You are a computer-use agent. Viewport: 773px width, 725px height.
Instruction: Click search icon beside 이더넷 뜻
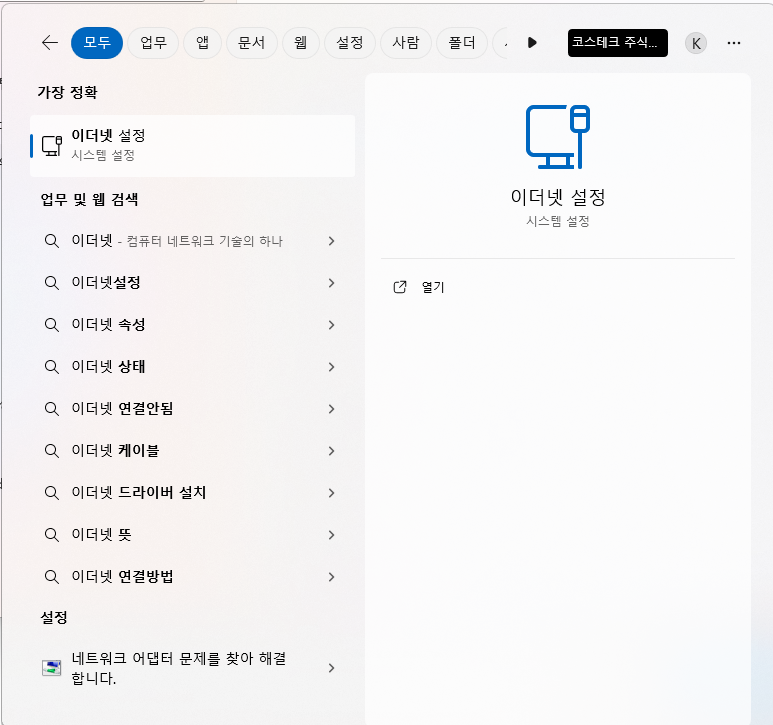pyautogui.click(x=52, y=535)
